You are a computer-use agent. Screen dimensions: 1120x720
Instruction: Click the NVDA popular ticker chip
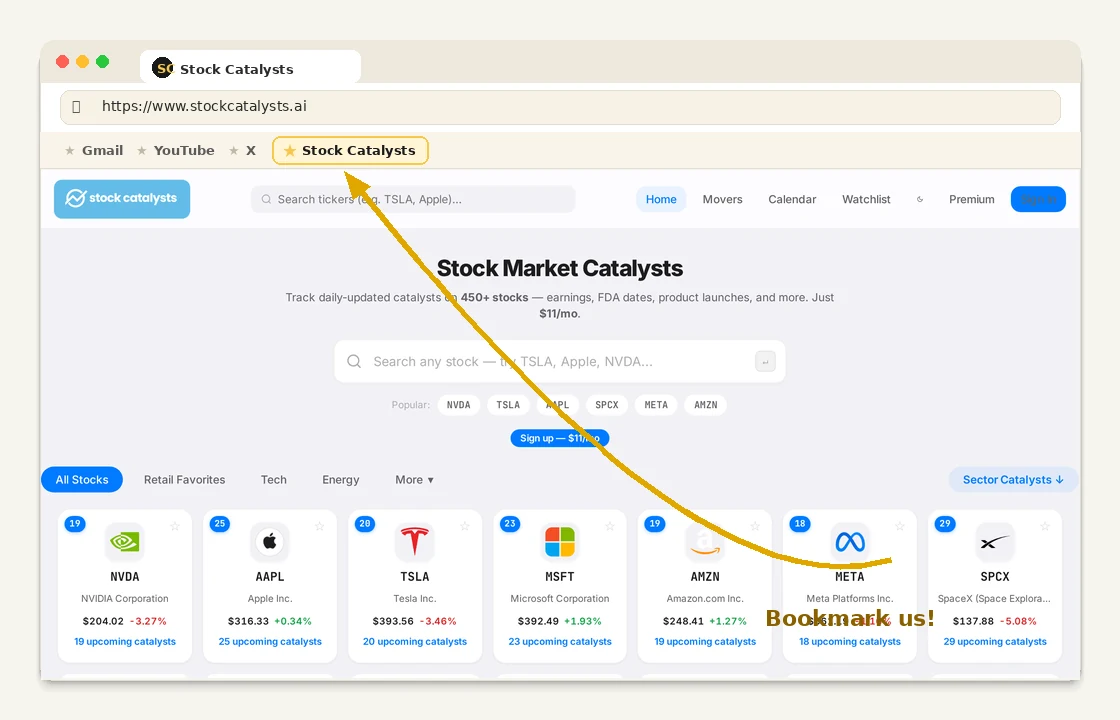pyautogui.click(x=459, y=405)
